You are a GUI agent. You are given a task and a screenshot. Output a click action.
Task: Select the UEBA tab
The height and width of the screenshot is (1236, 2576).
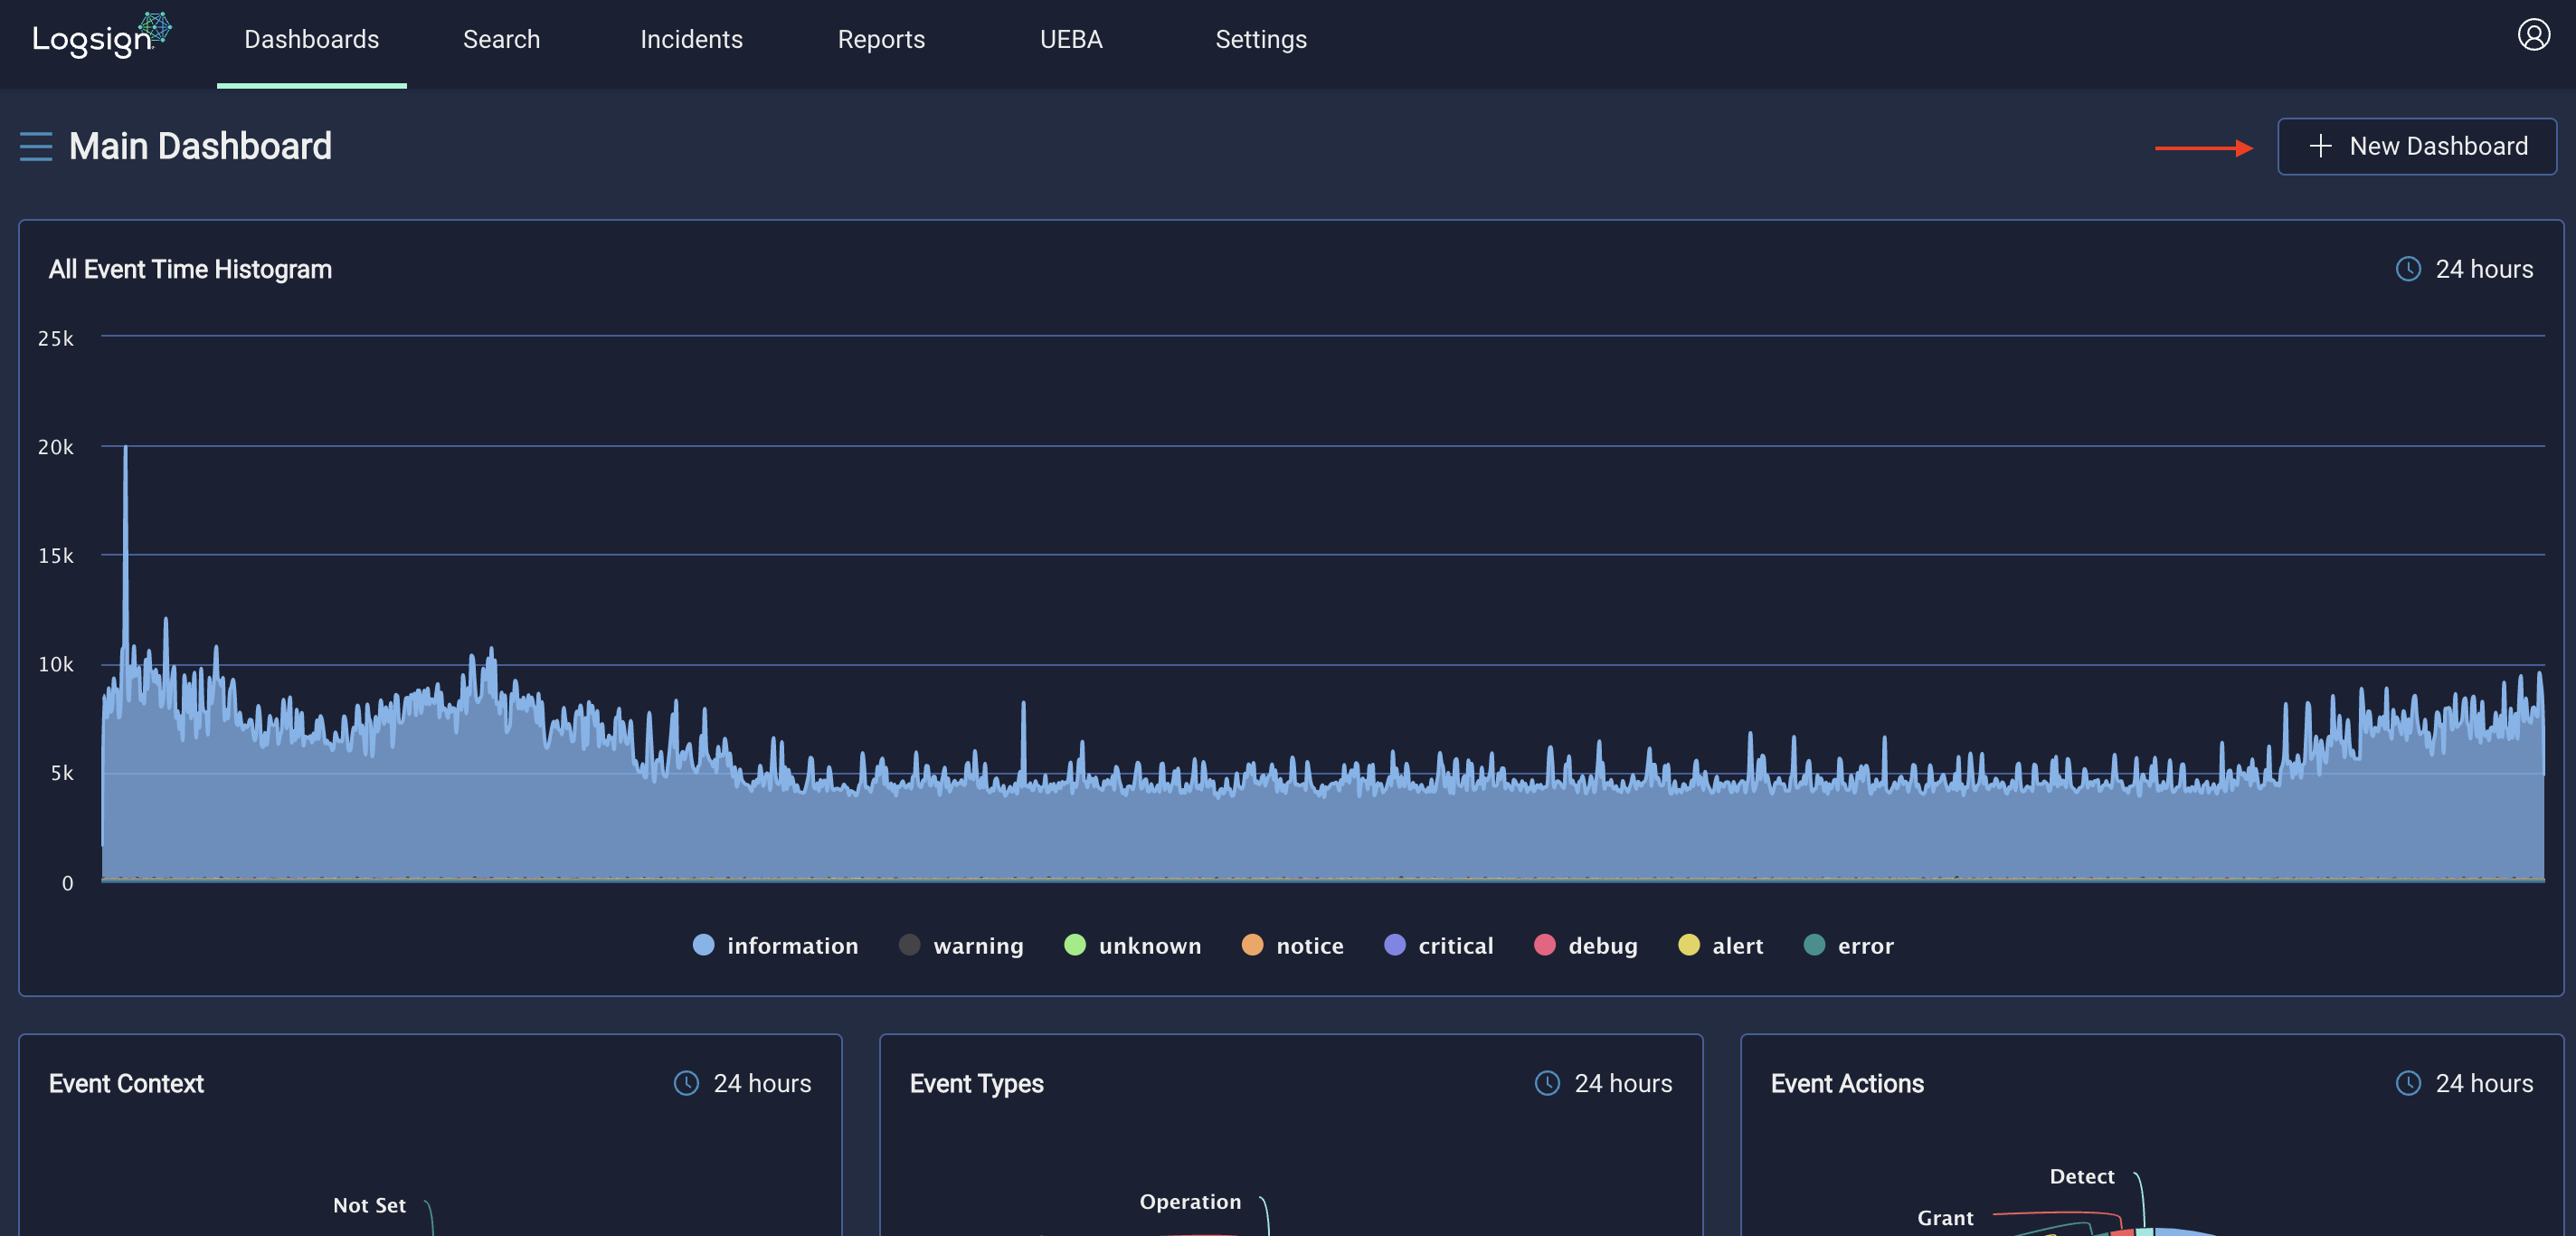click(x=1071, y=39)
